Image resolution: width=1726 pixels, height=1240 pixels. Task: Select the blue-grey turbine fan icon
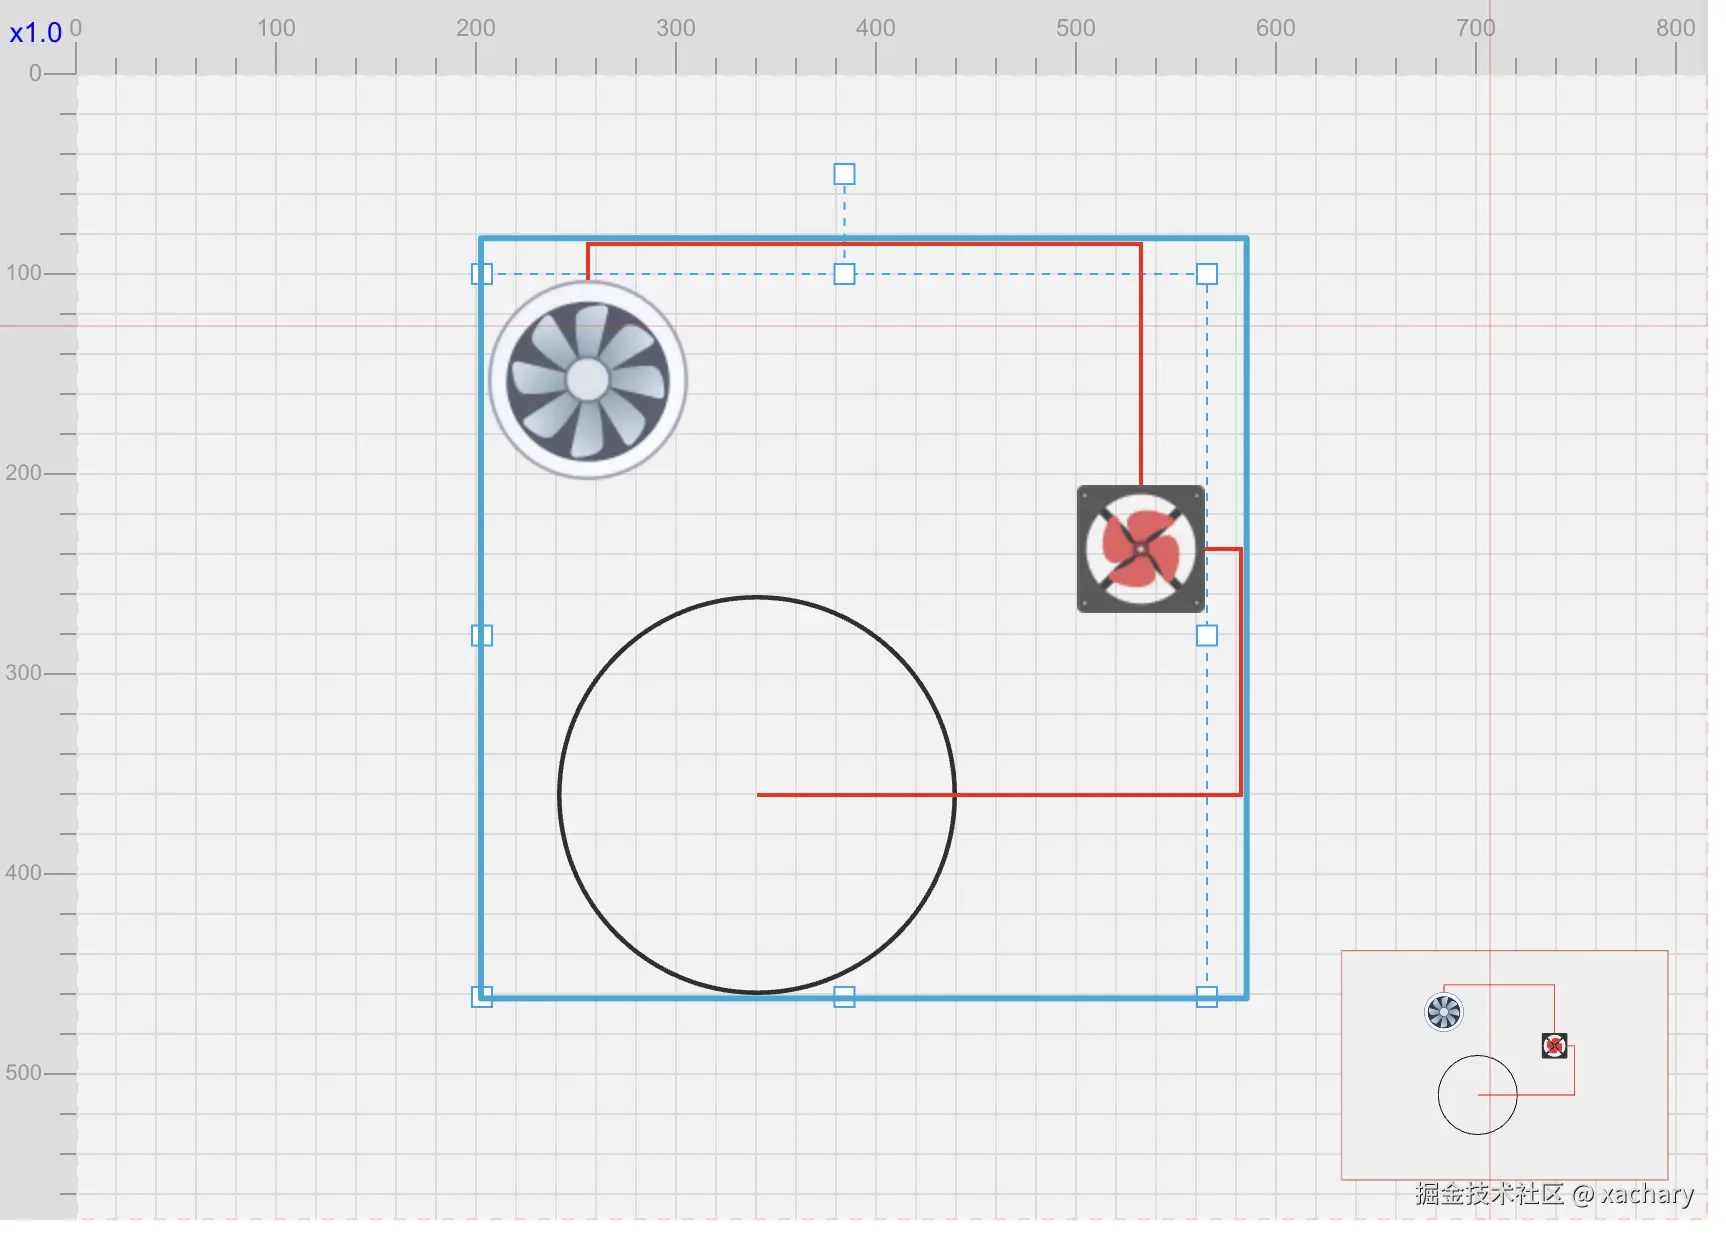(x=588, y=380)
